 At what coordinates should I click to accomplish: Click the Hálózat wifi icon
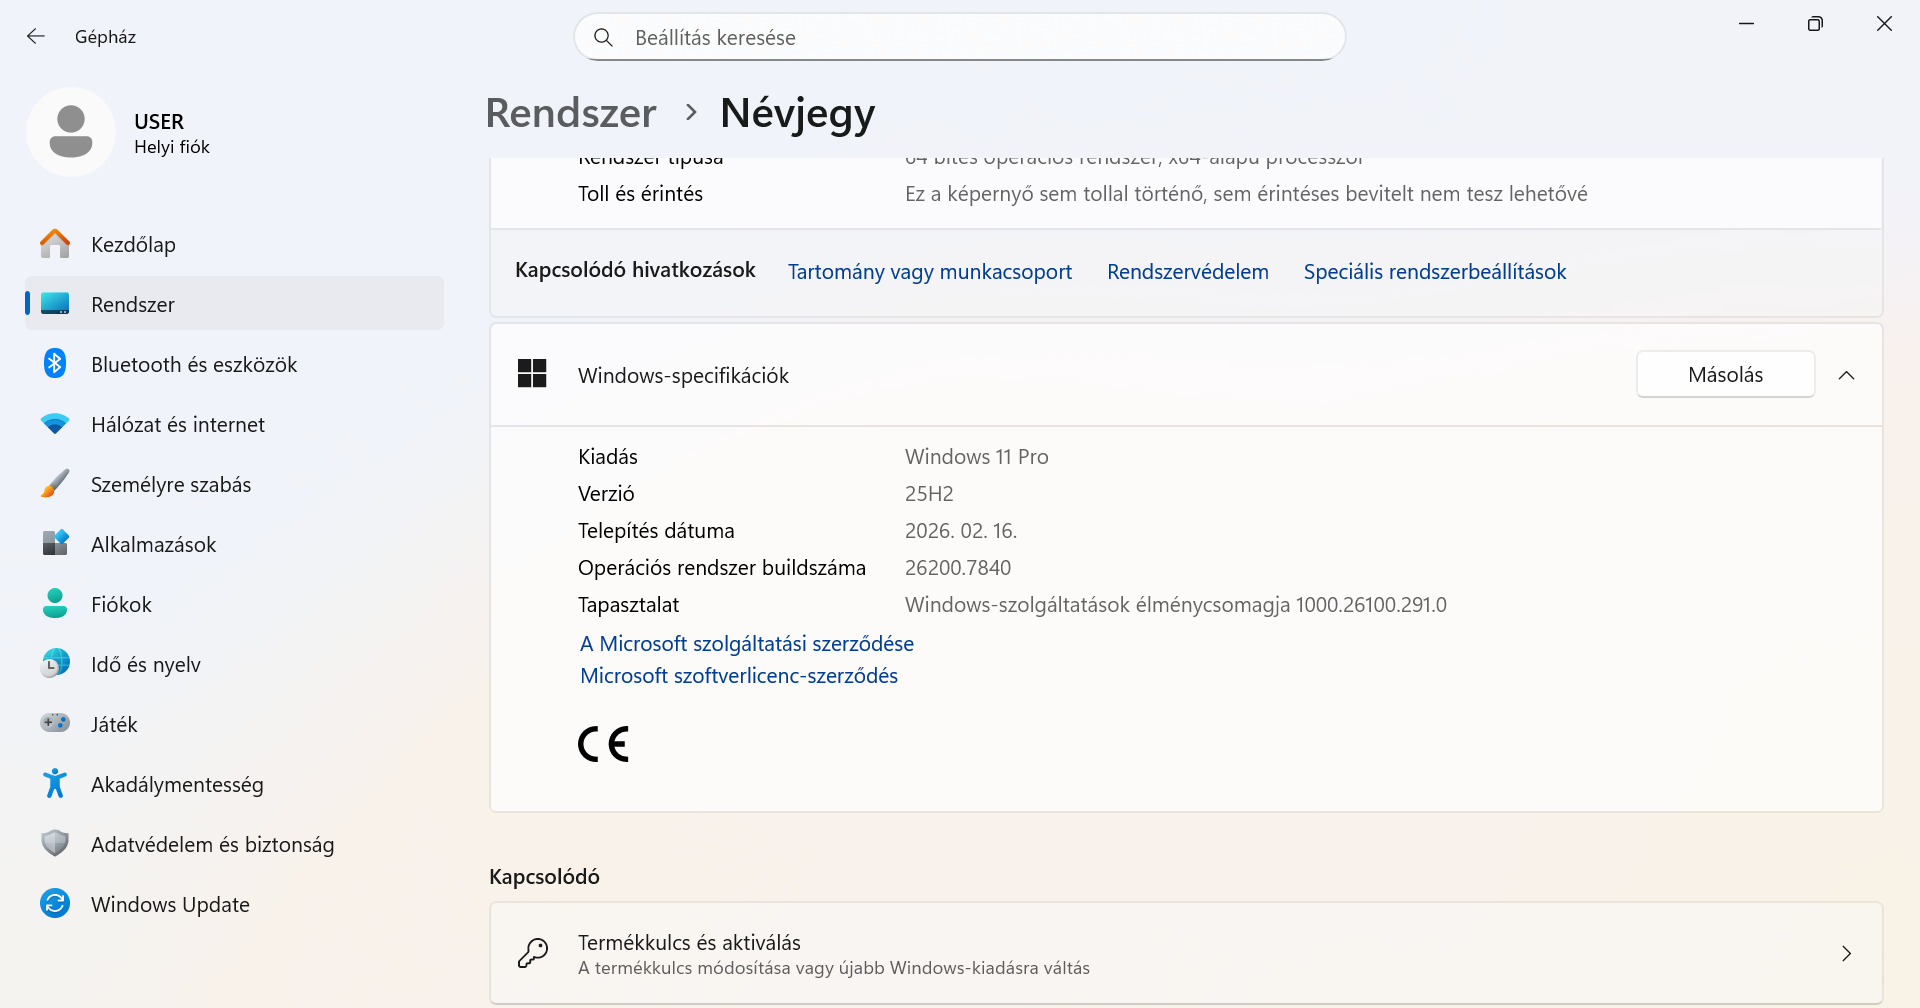[x=55, y=424]
